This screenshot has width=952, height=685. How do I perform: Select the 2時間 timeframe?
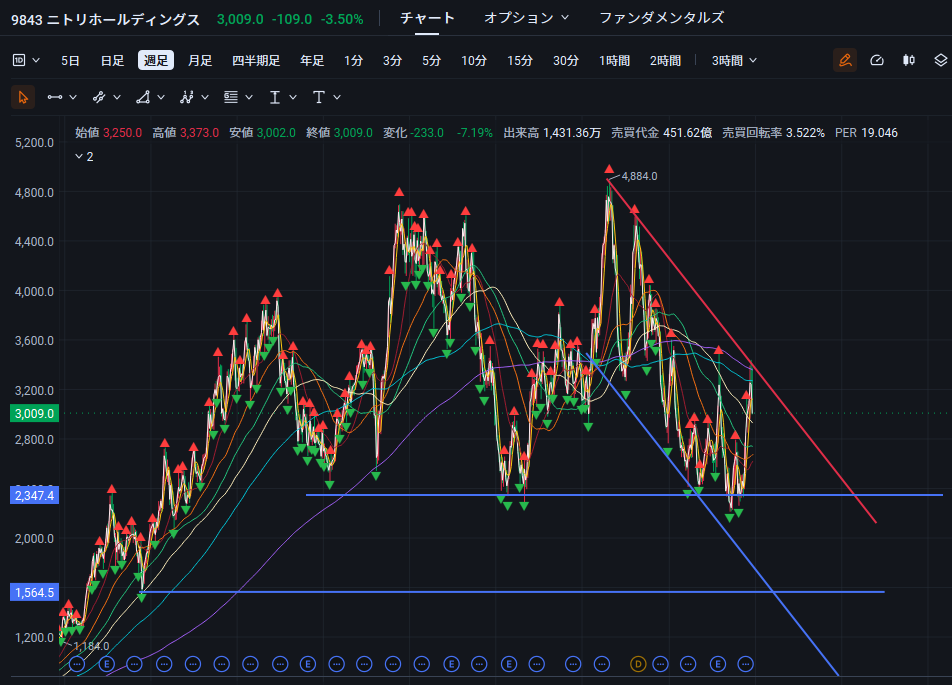point(665,61)
